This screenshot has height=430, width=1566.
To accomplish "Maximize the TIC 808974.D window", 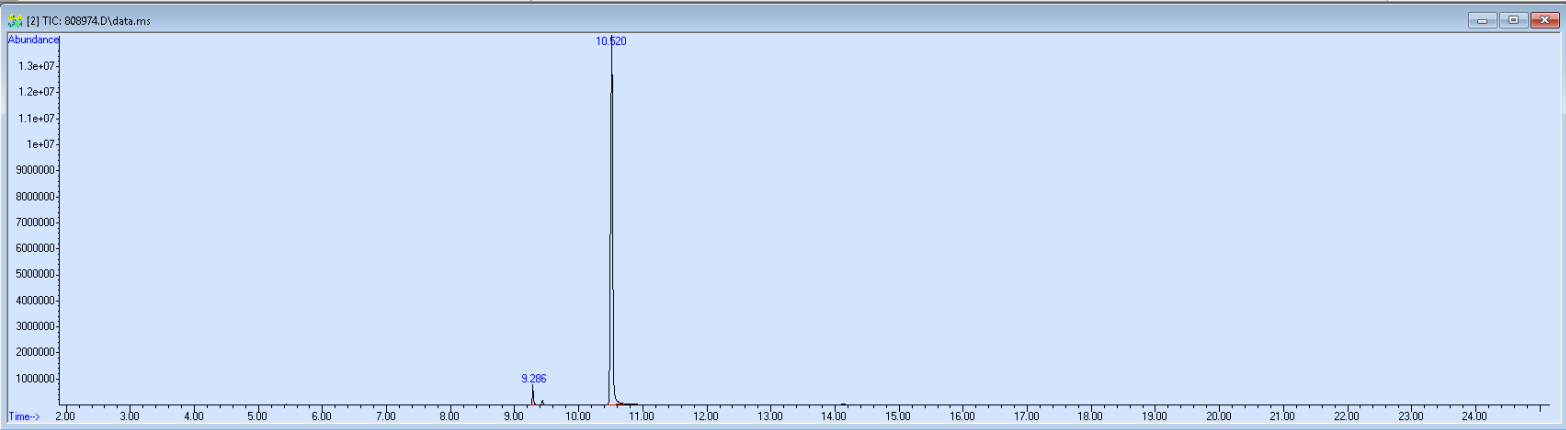I will [1512, 19].
